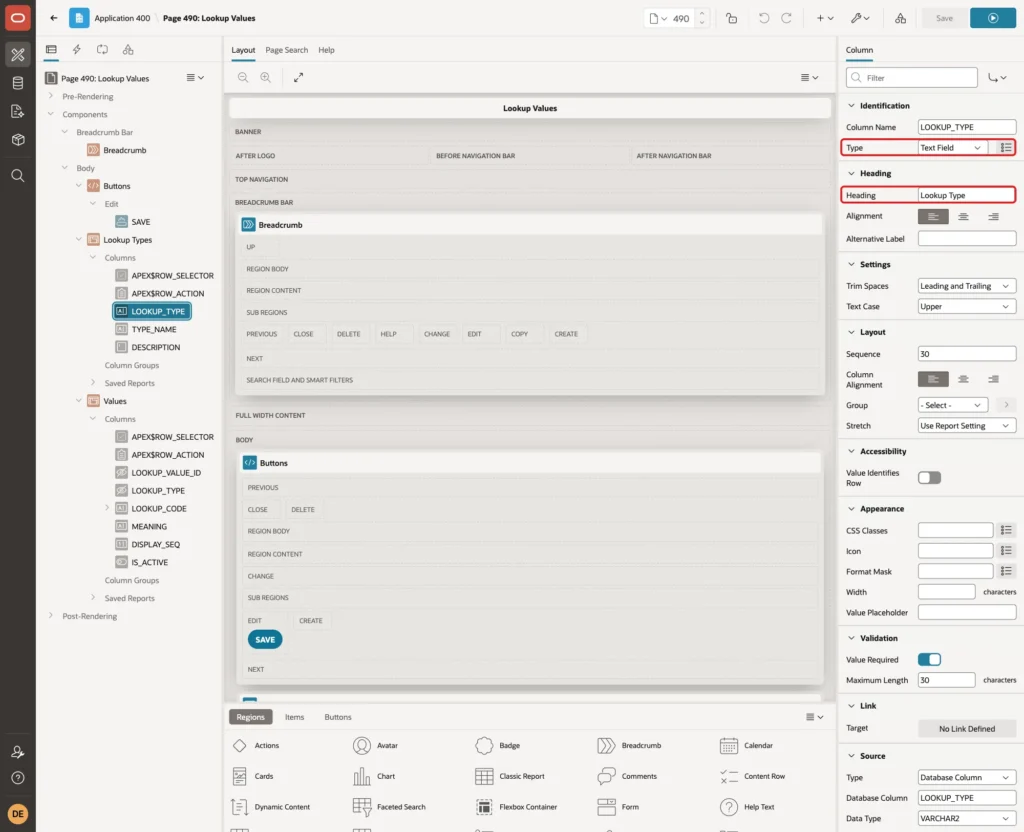Set Heading Alignment to center

point(963,217)
